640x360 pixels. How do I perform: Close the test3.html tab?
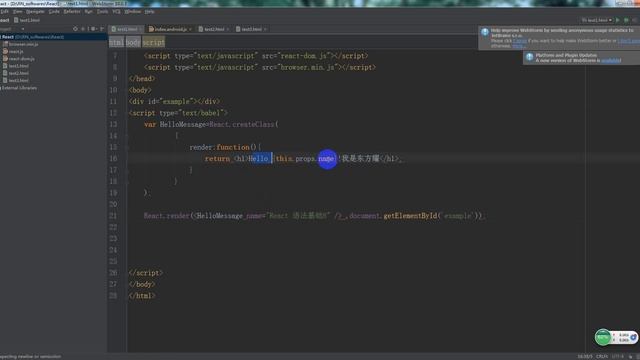coord(265,29)
